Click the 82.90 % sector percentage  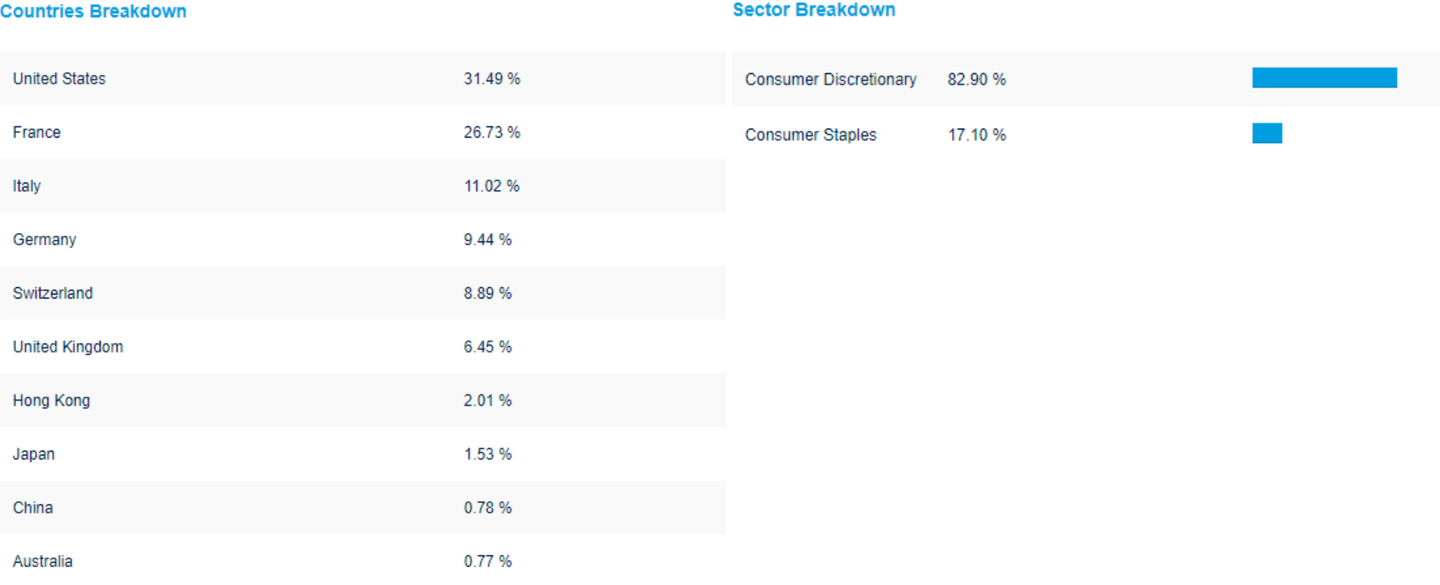tap(977, 80)
